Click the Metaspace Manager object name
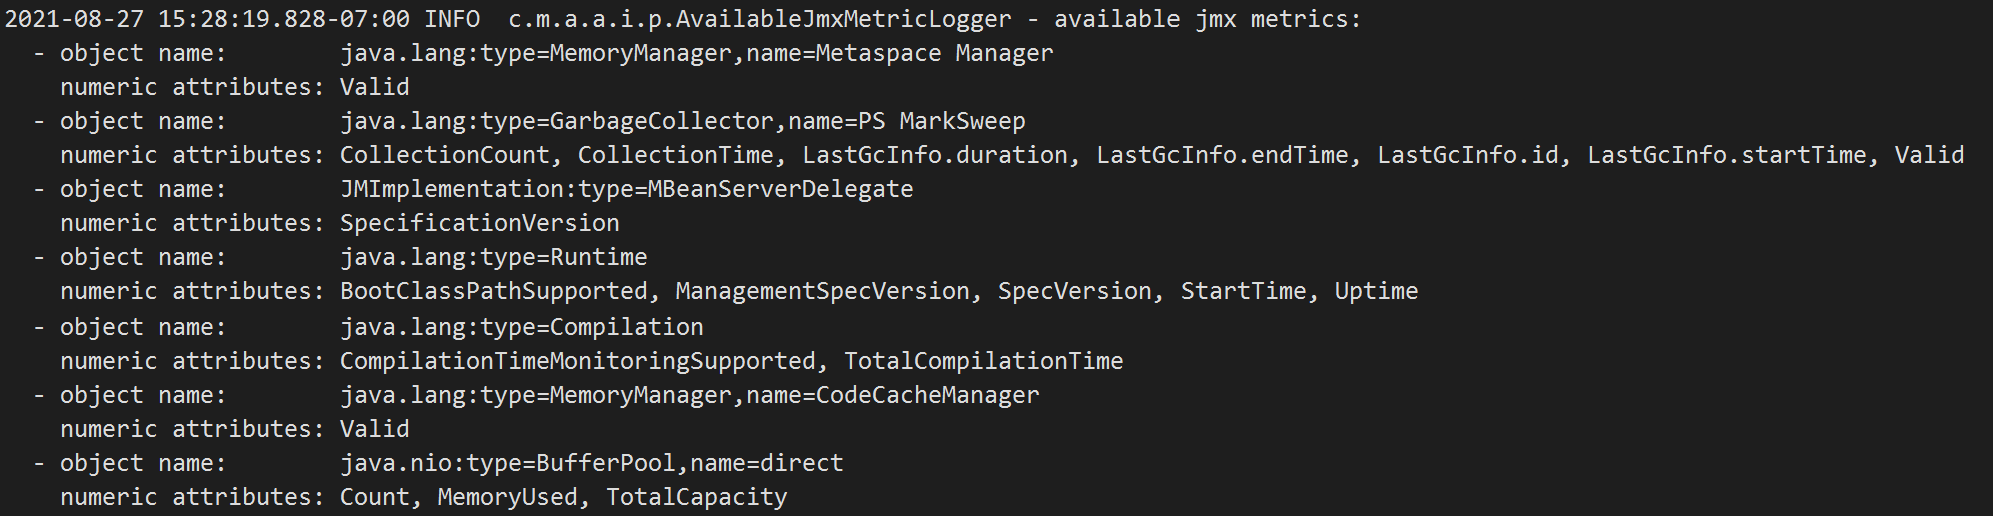This screenshot has width=1993, height=516. tap(697, 53)
